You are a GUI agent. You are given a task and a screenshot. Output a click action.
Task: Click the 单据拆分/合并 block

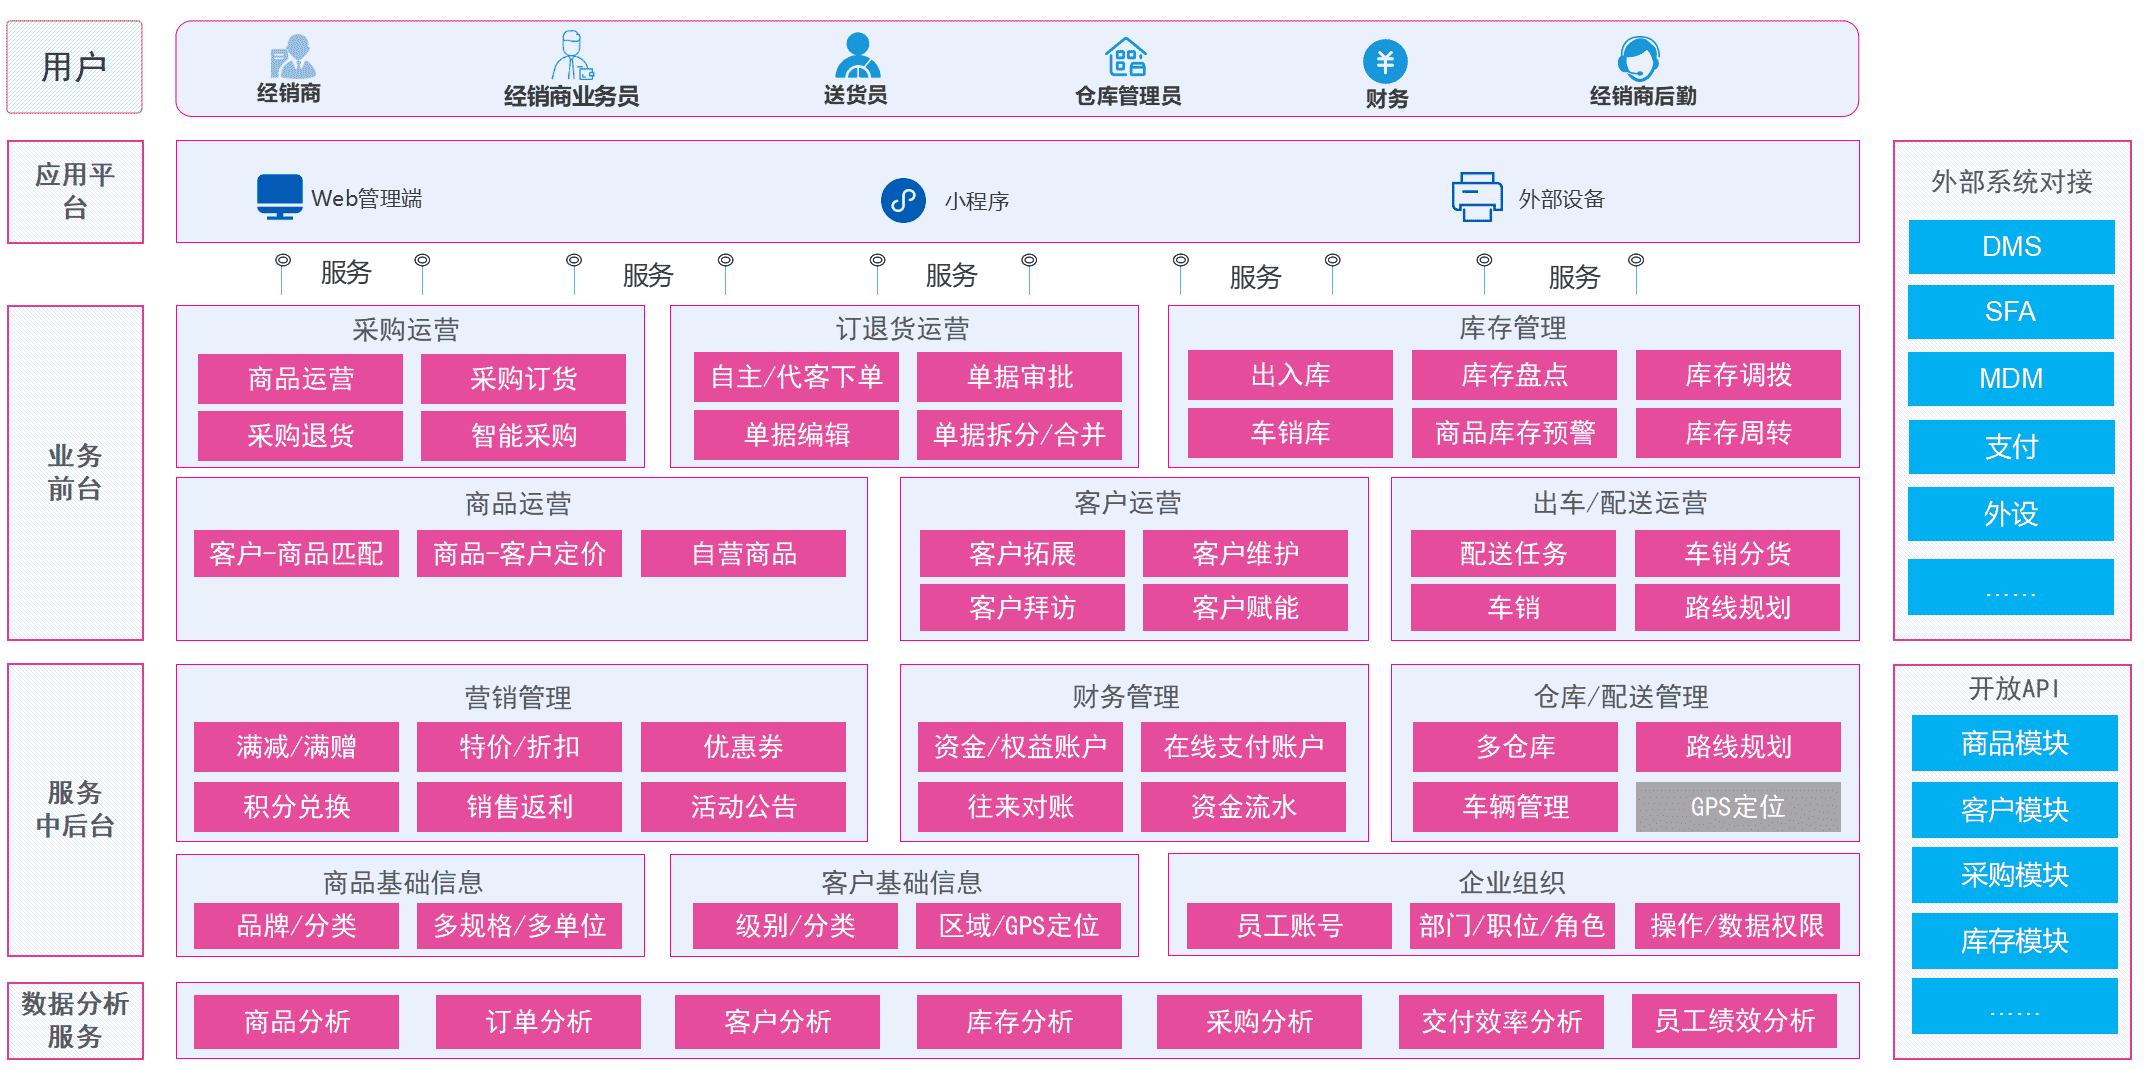(x=1019, y=435)
